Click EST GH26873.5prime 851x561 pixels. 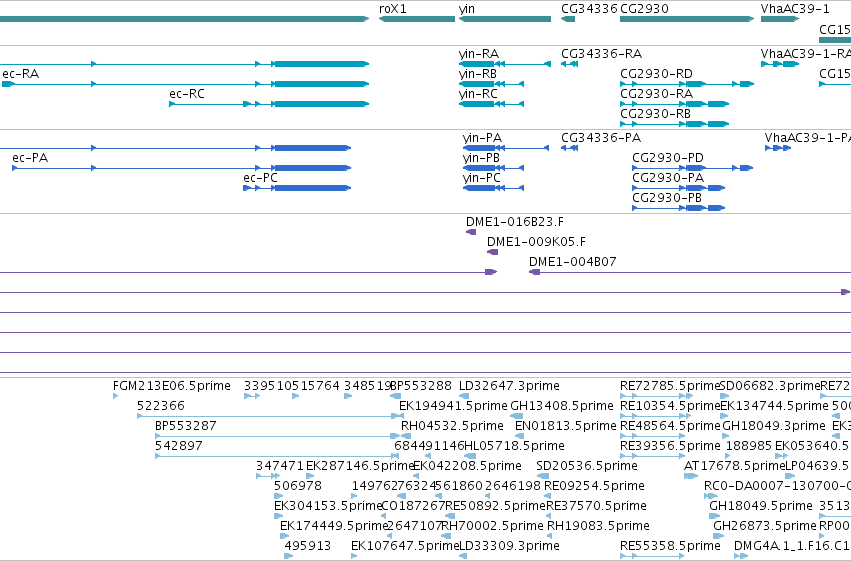[x=765, y=526]
